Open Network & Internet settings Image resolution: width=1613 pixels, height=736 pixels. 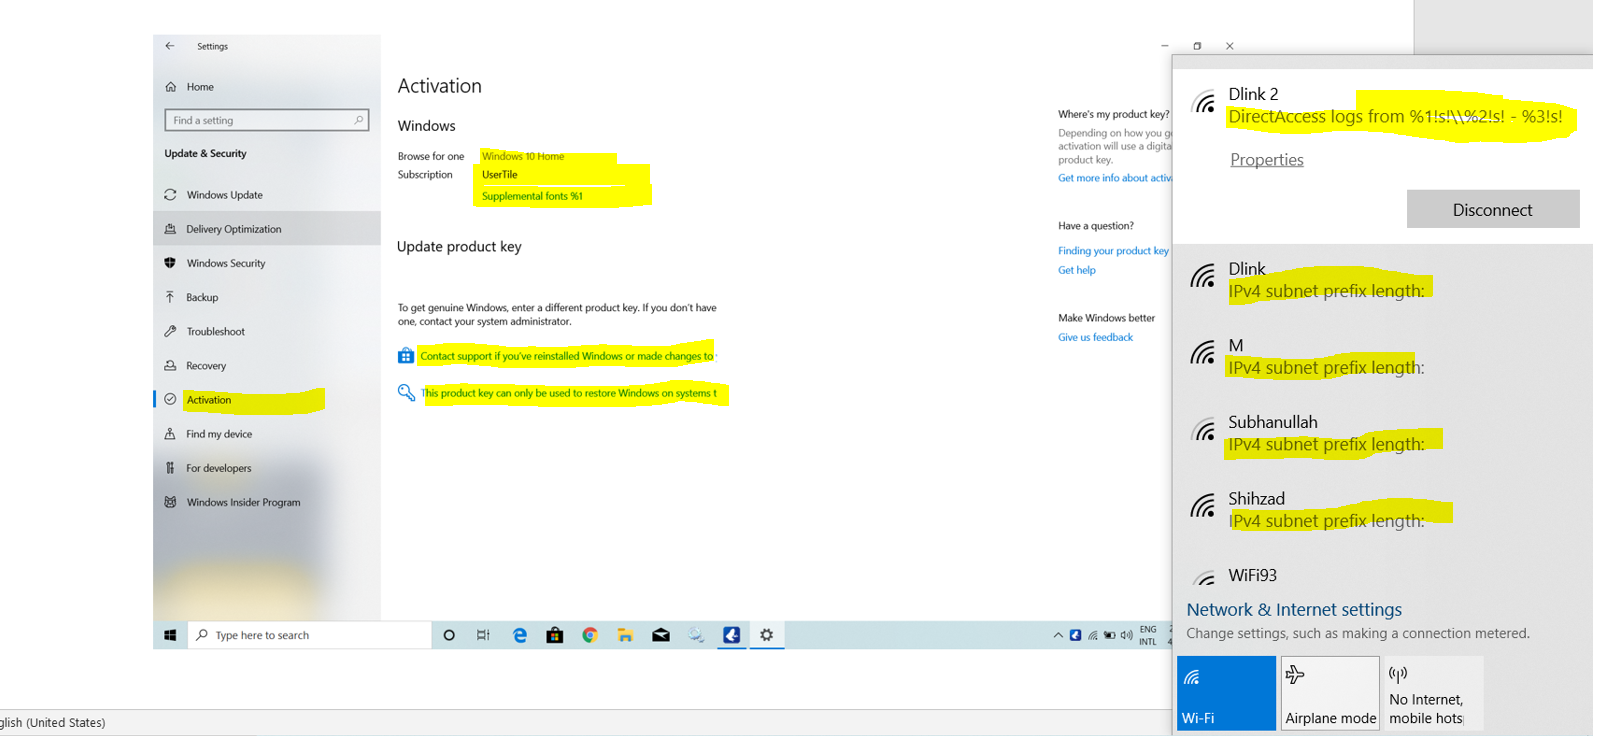pyautogui.click(x=1294, y=609)
